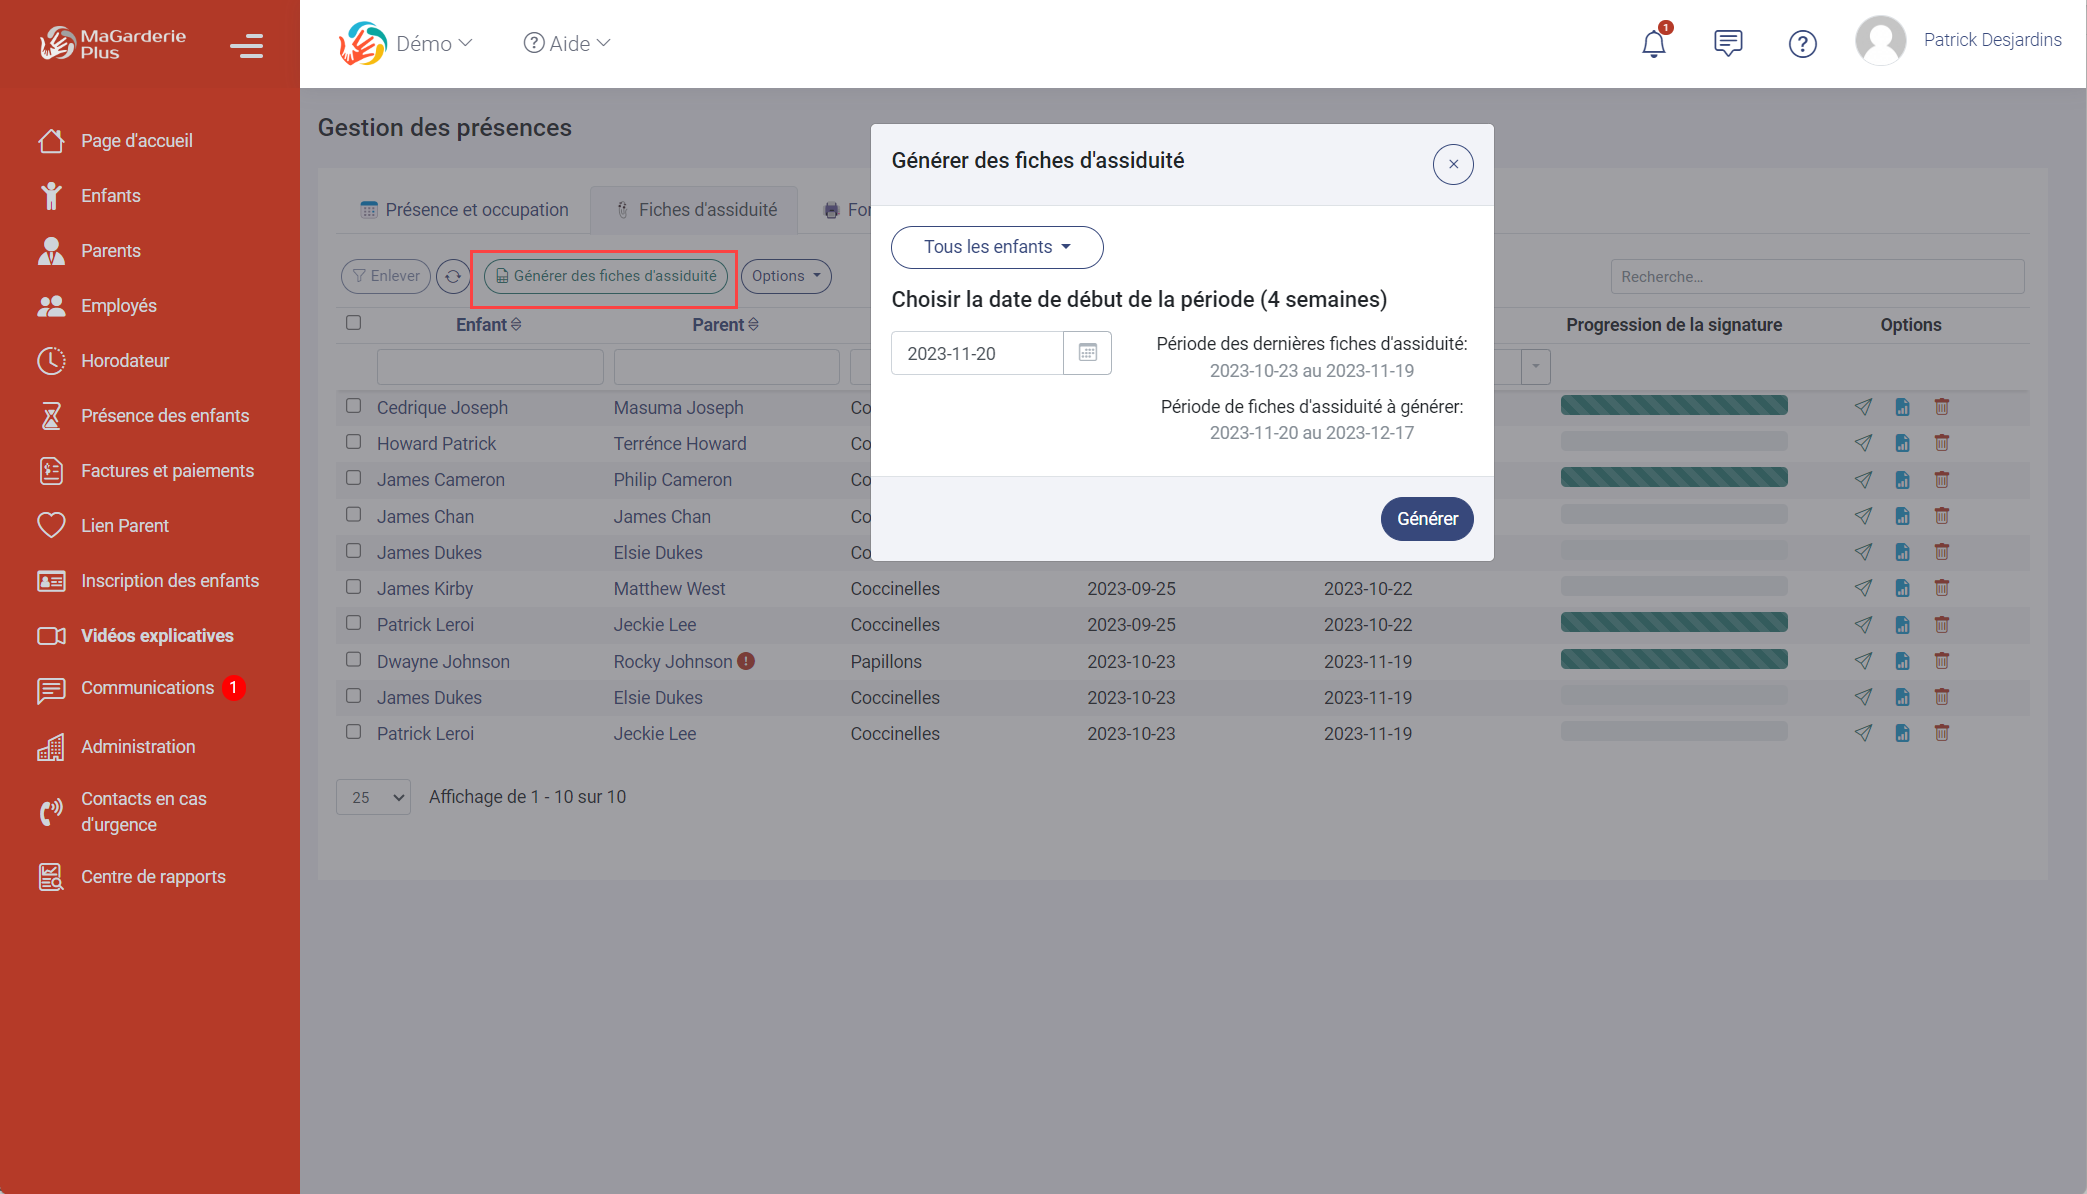Click the refresh icon beside Enlever
This screenshot has height=1194, width=2087.
[x=453, y=276]
